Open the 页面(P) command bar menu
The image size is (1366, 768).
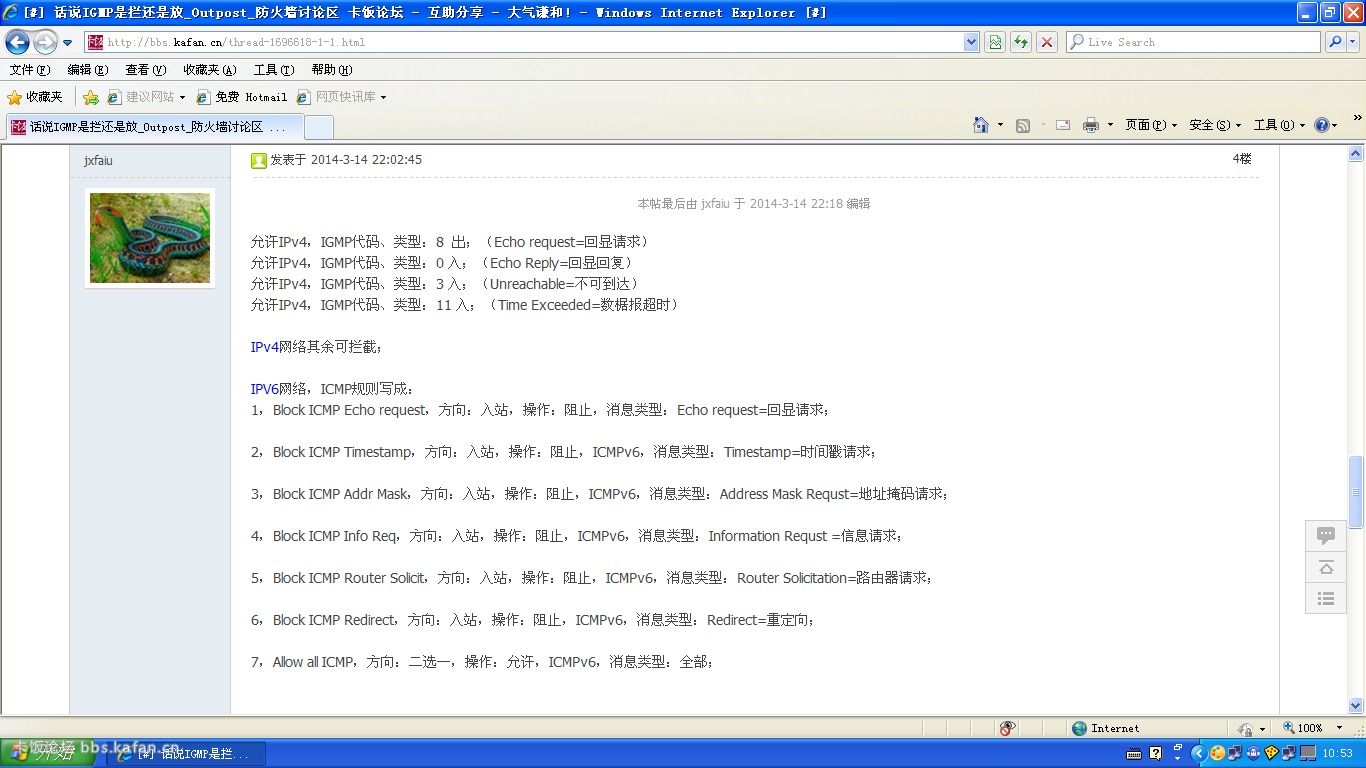tap(1151, 125)
